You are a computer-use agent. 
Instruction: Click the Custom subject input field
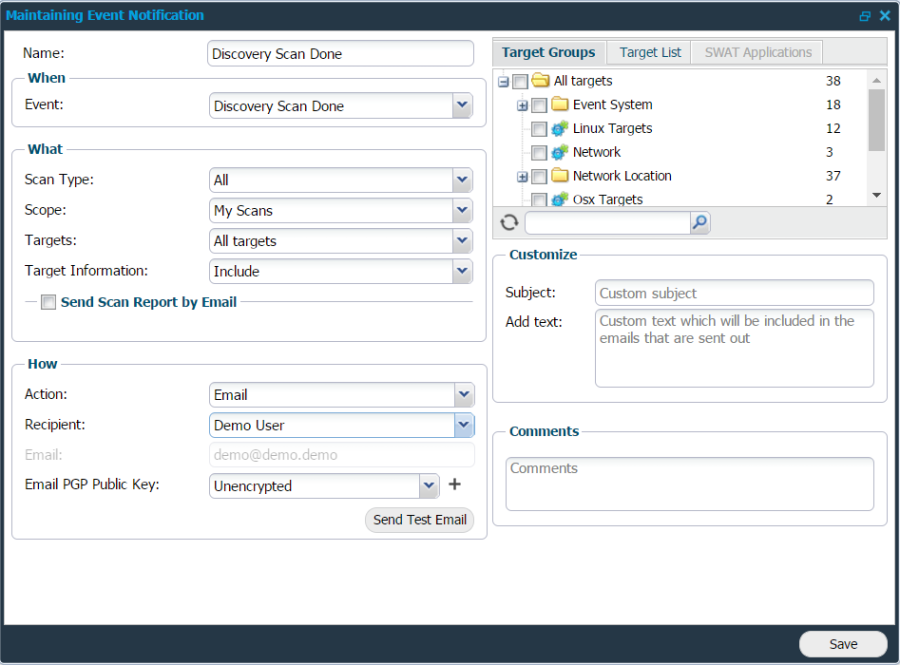(734, 292)
